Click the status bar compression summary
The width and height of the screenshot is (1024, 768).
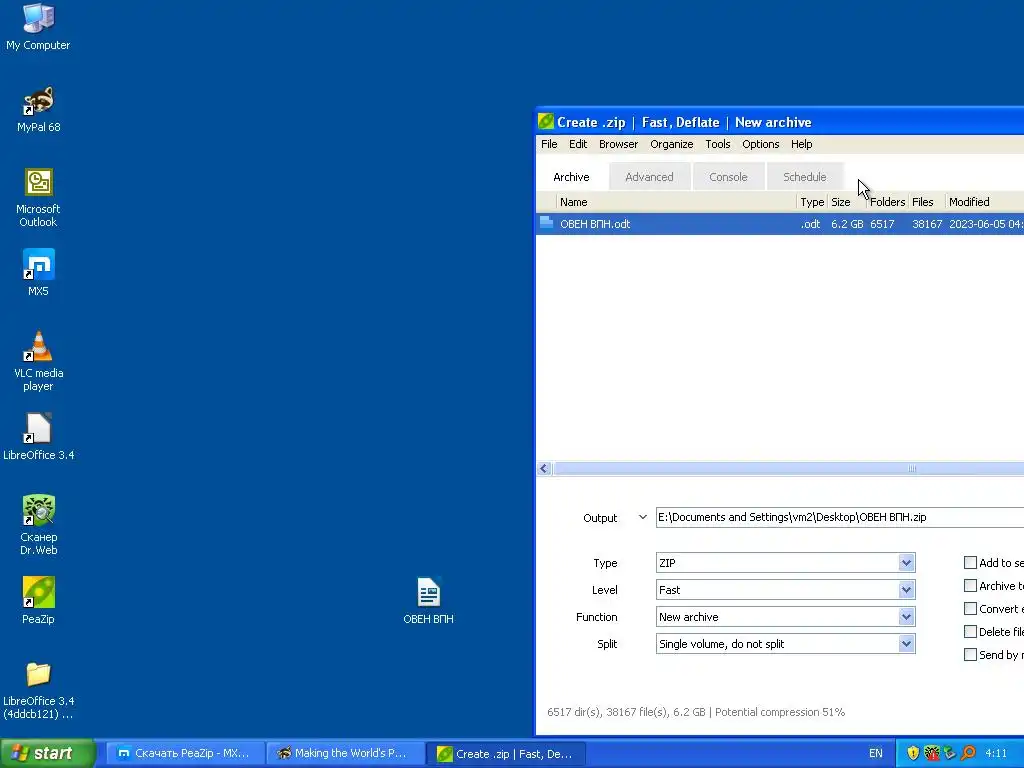tap(696, 712)
